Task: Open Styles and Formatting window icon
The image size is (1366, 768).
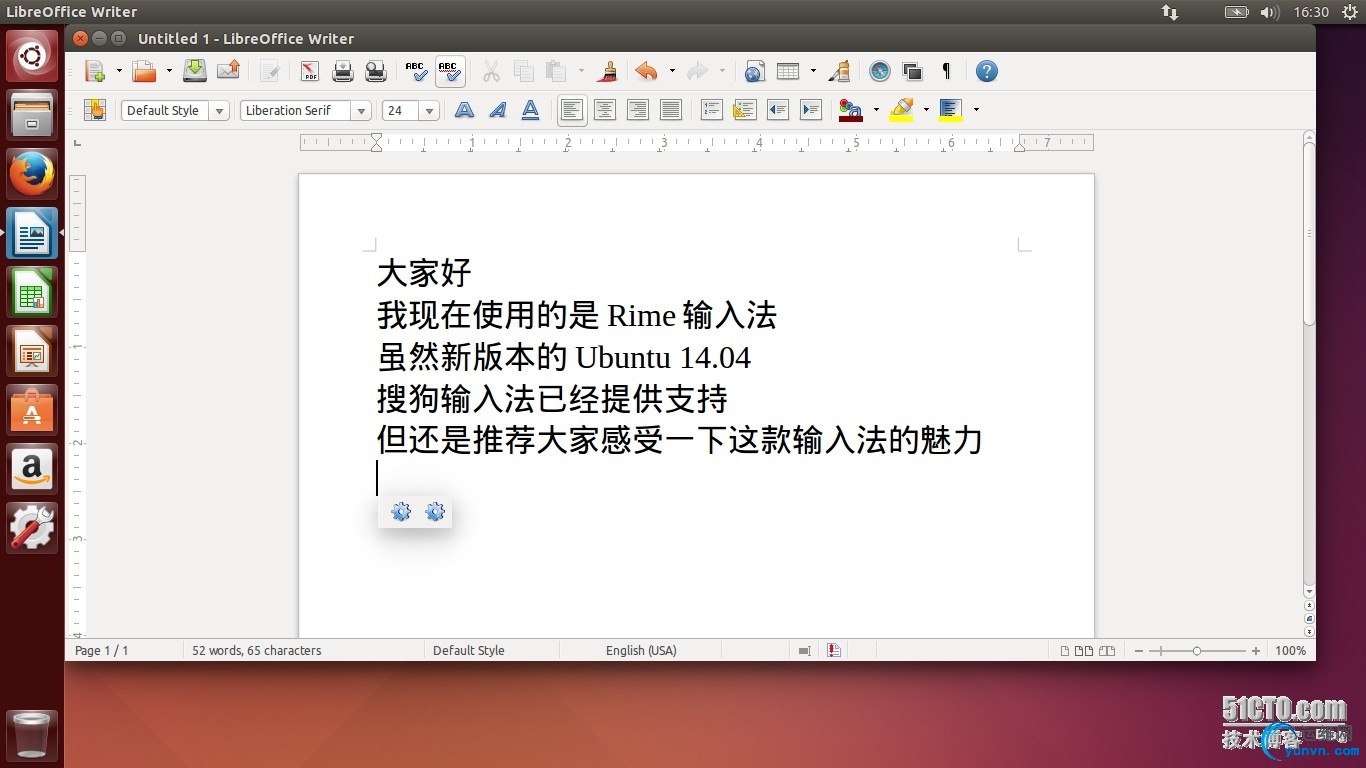Action: (x=95, y=110)
